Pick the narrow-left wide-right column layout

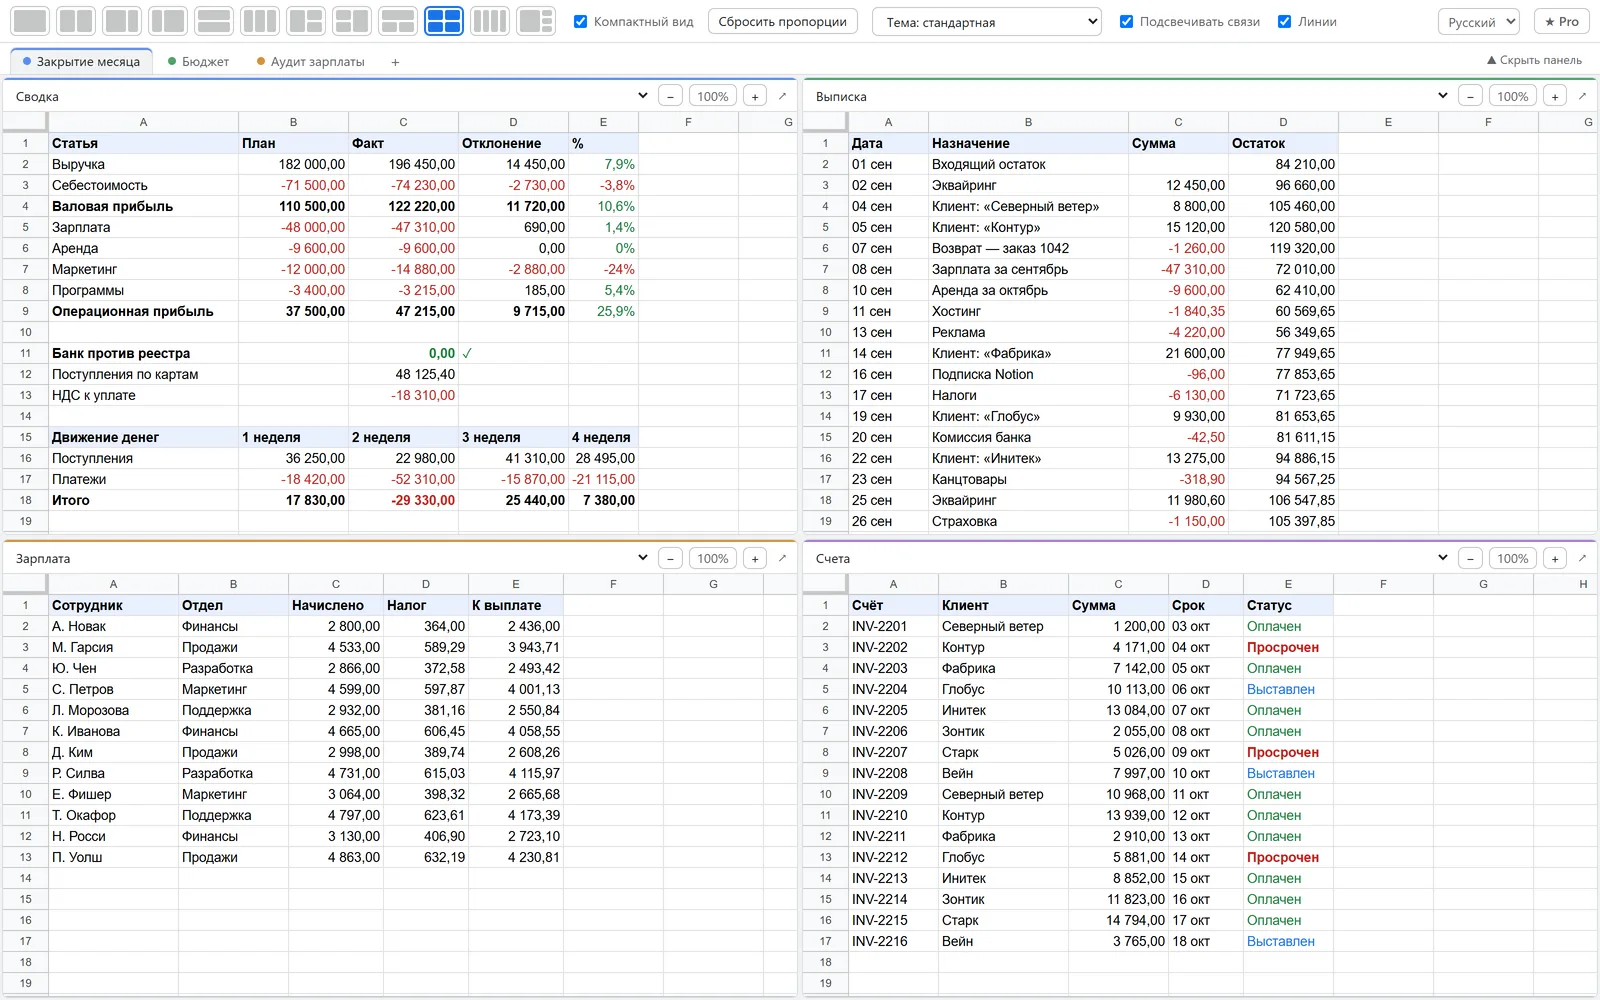168,21
